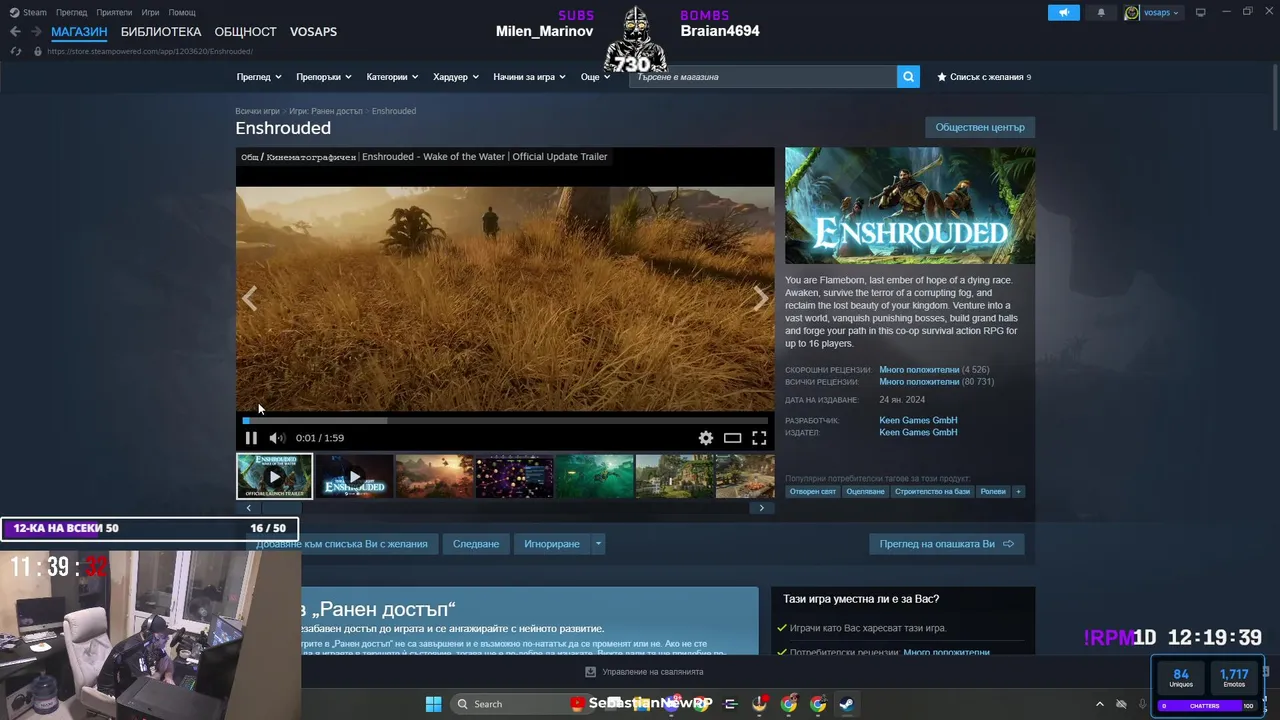Go to next media with right arrow
The image size is (1280, 720).
click(x=761, y=298)
